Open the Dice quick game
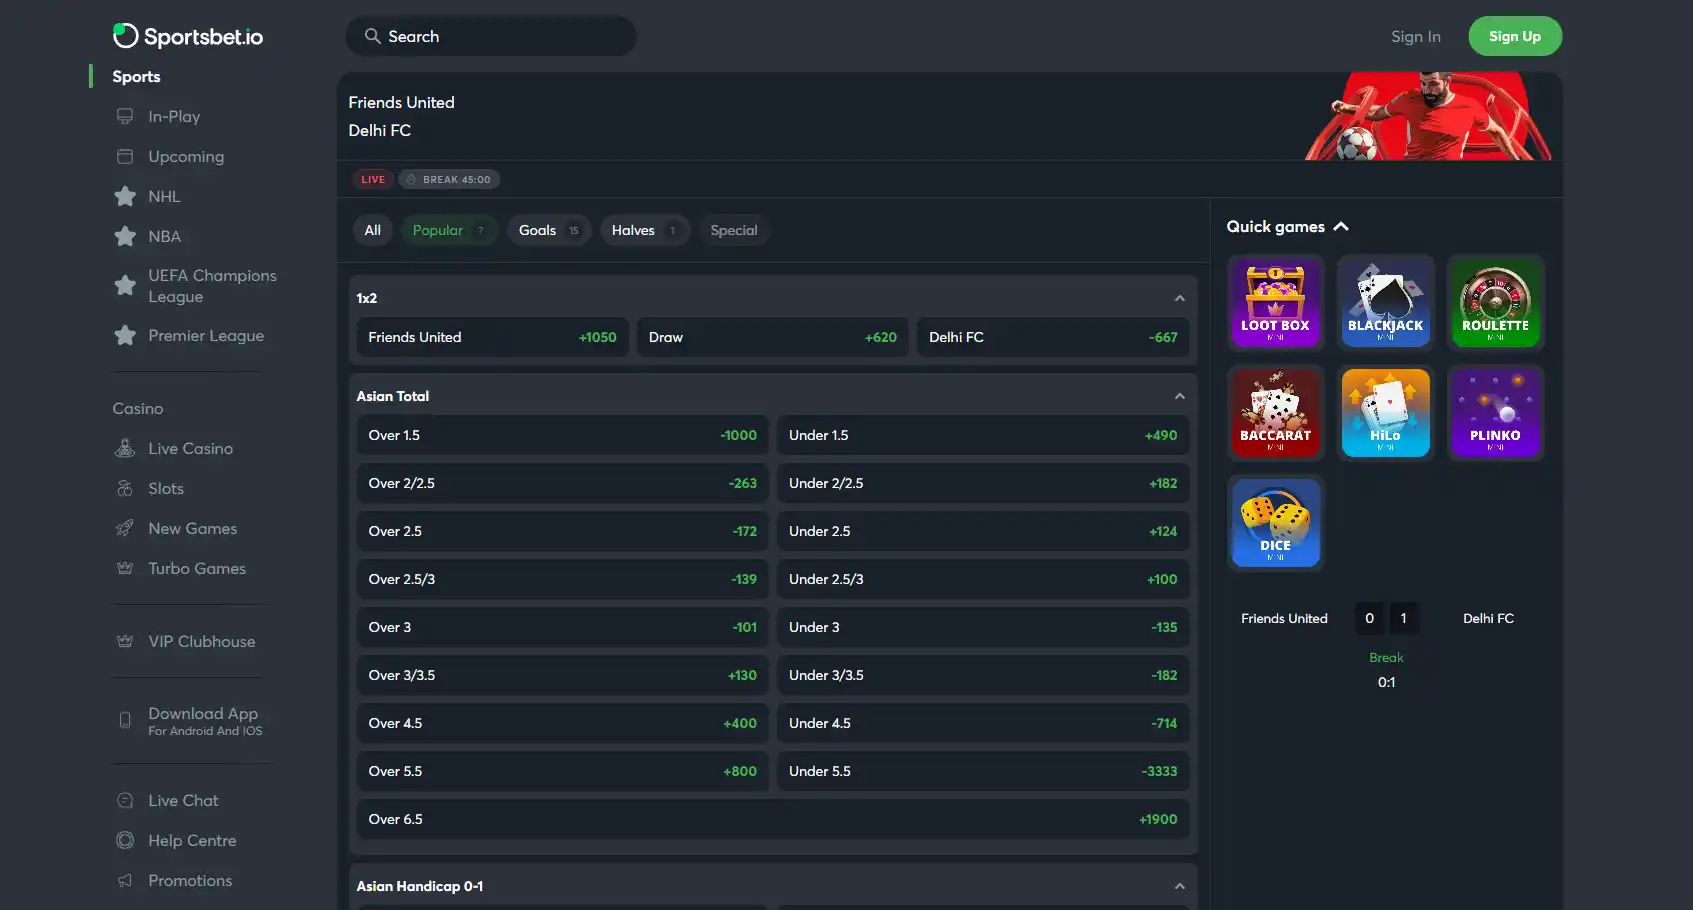 [x=1275, y=522]
